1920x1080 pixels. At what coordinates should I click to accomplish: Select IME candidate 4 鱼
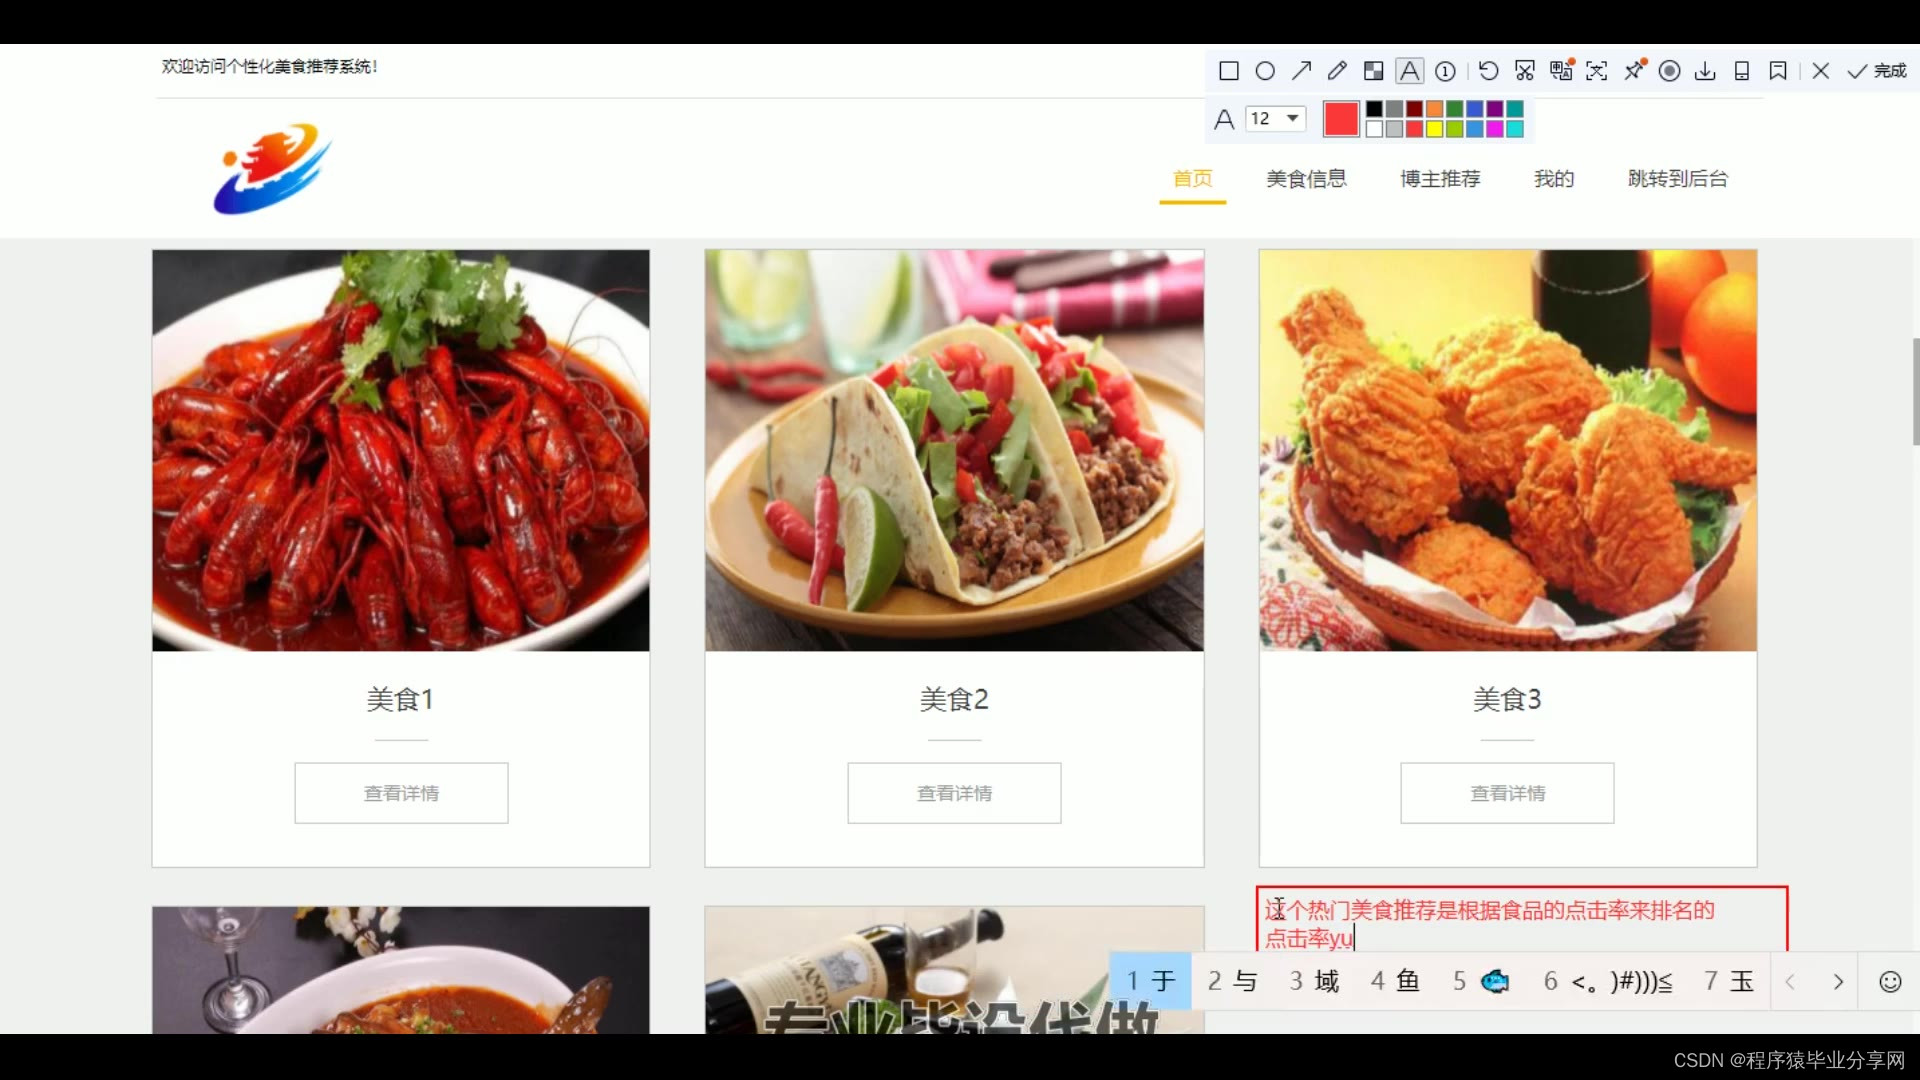[x=1395, y=981]
